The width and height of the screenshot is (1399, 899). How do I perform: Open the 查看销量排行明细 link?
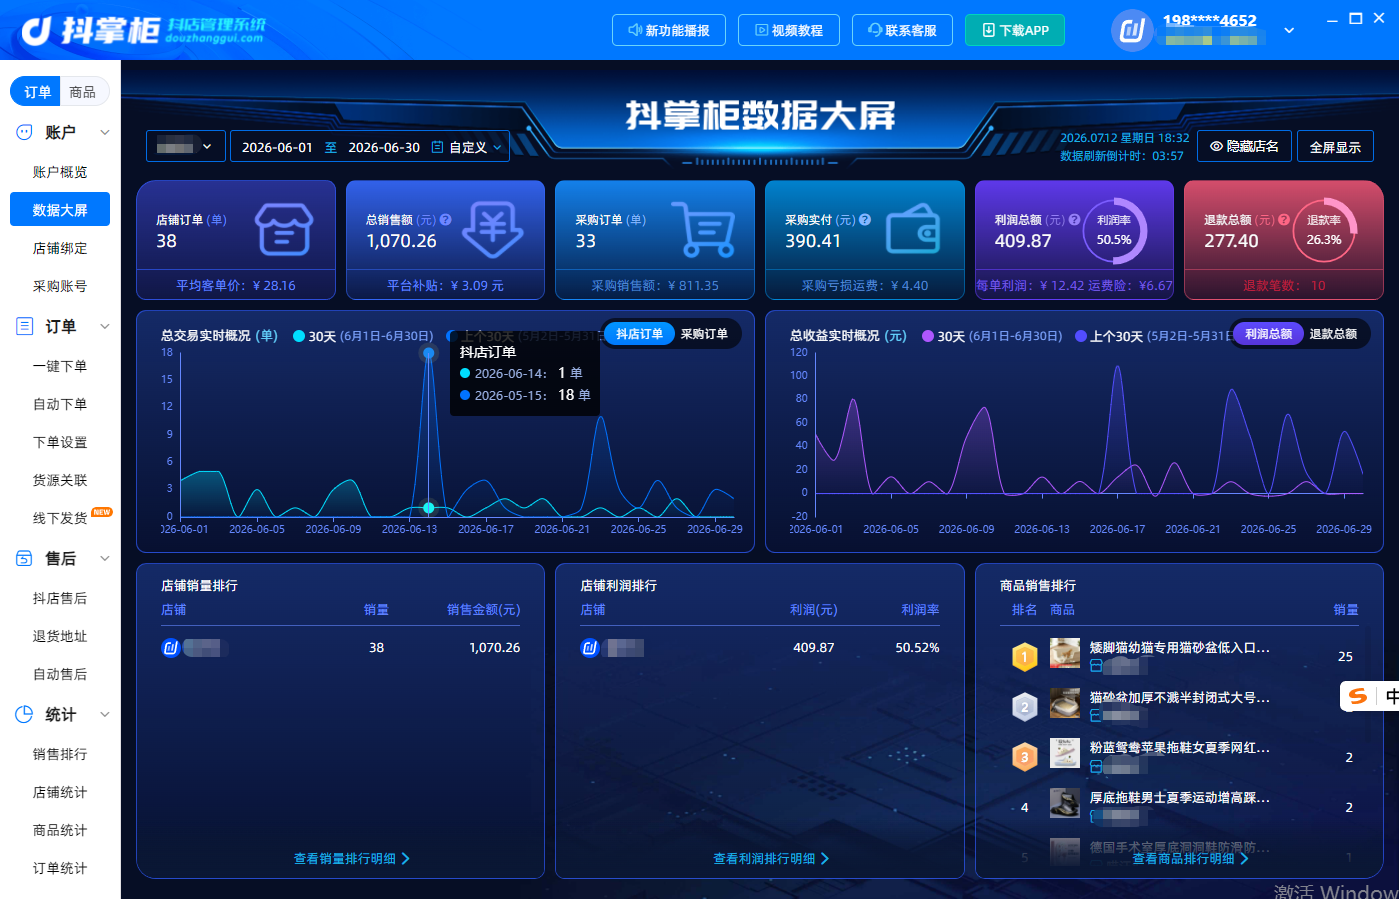(x=352, y=858)
